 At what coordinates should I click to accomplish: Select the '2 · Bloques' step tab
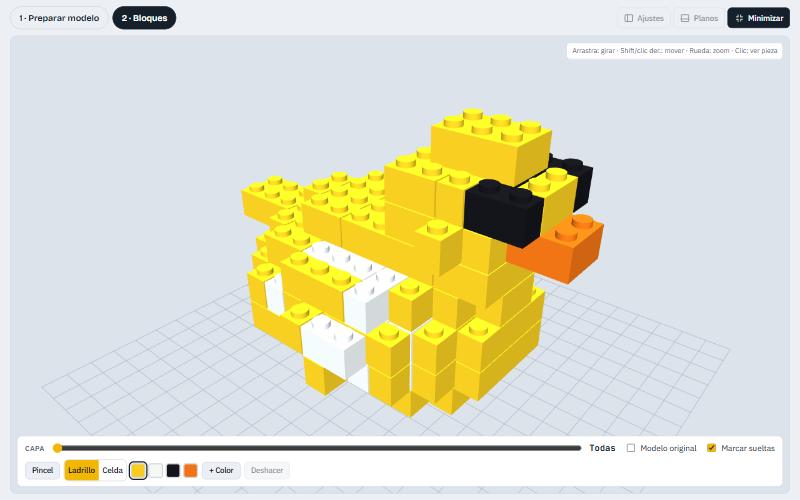pos(144,18)
